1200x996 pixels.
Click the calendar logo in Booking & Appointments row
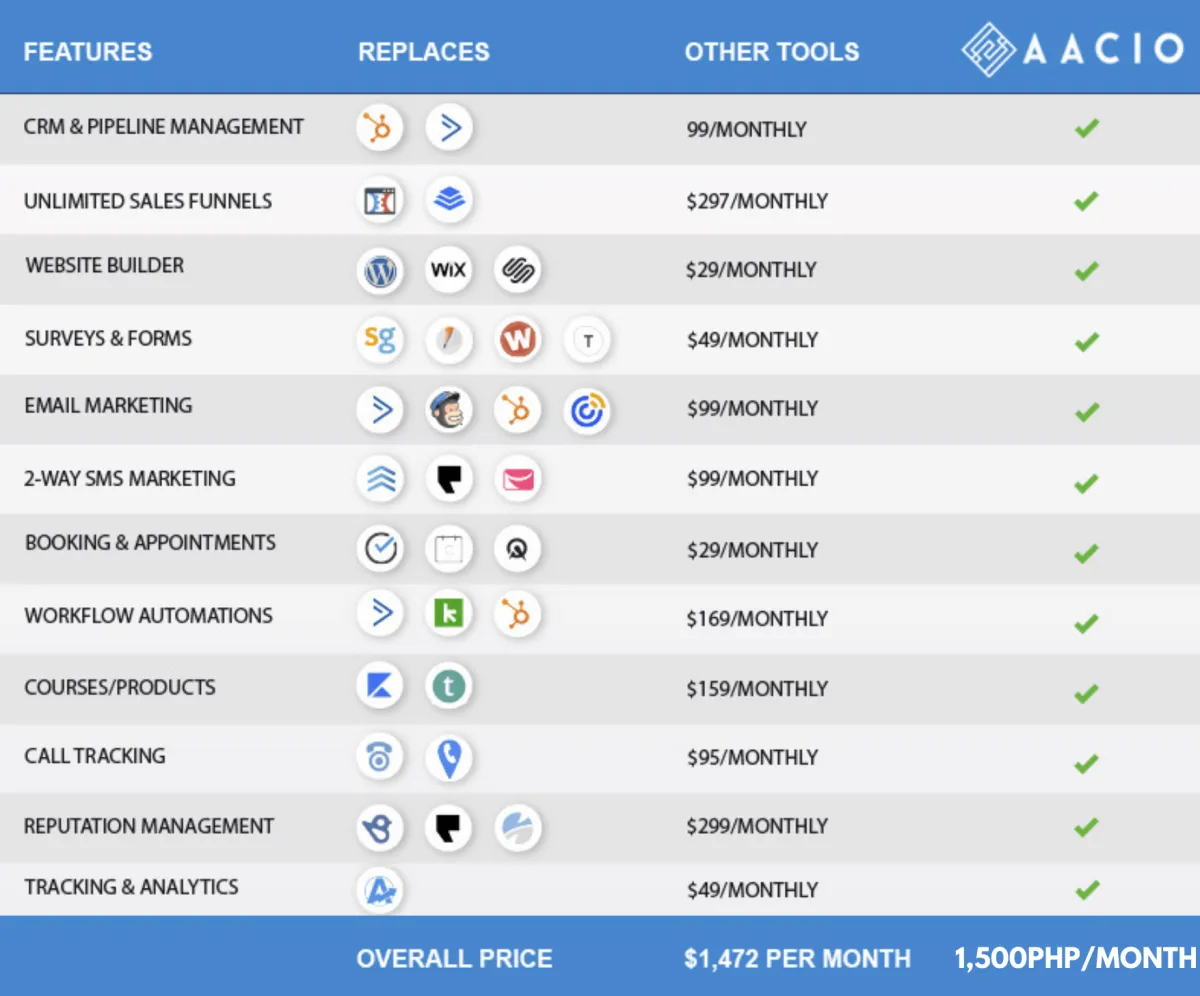pyautogui.click(x=449, y=549)
